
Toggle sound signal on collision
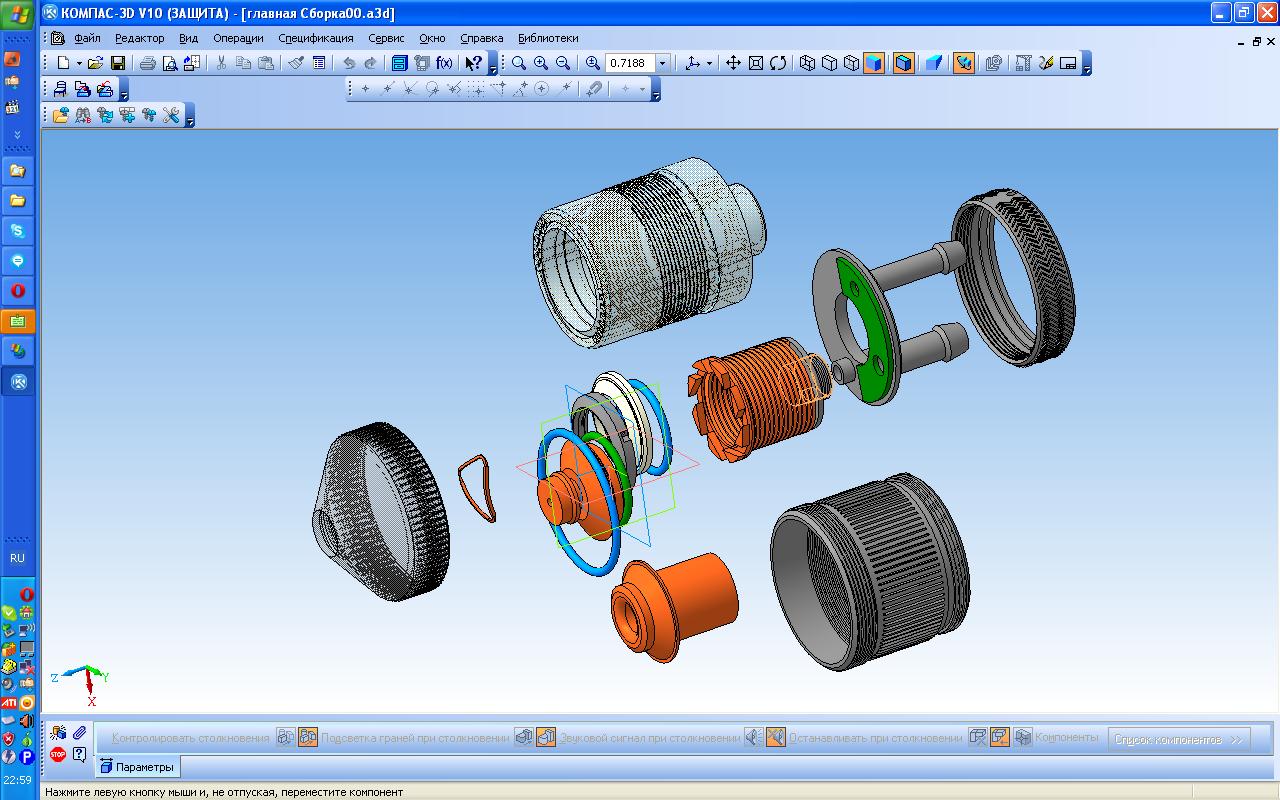click(776, 738)
